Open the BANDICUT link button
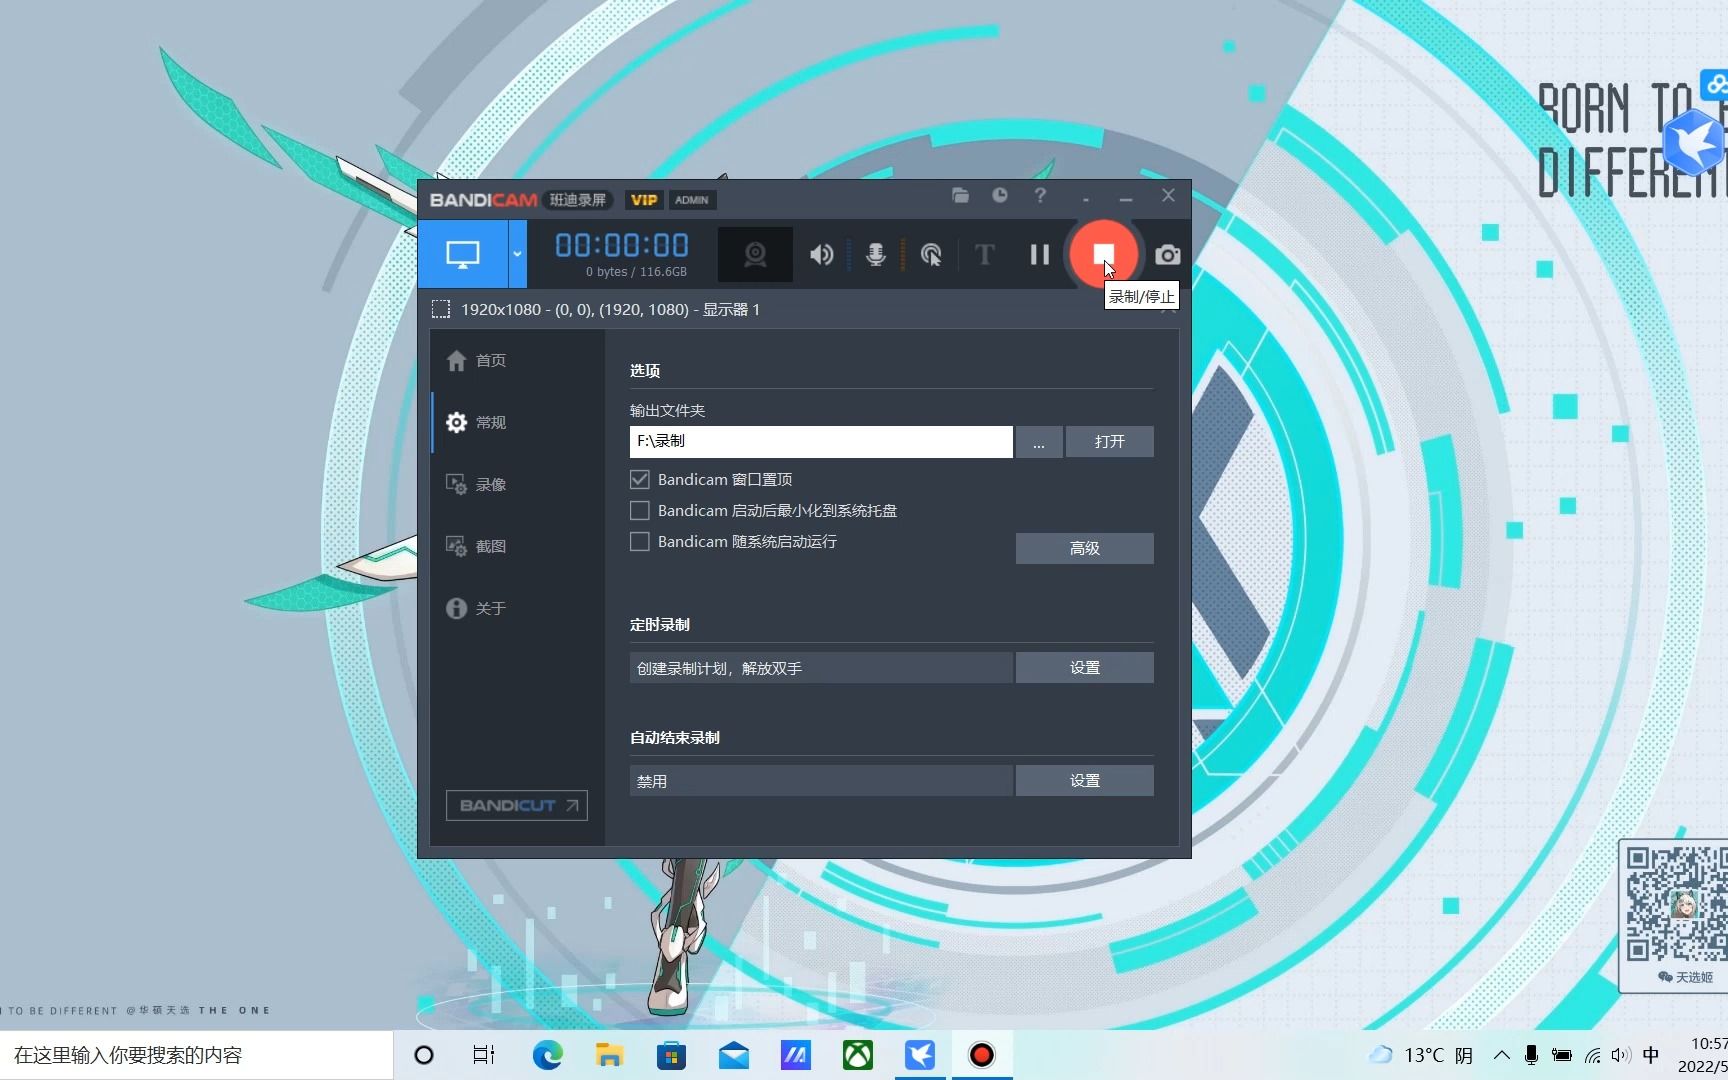 [x=517, y=805]
